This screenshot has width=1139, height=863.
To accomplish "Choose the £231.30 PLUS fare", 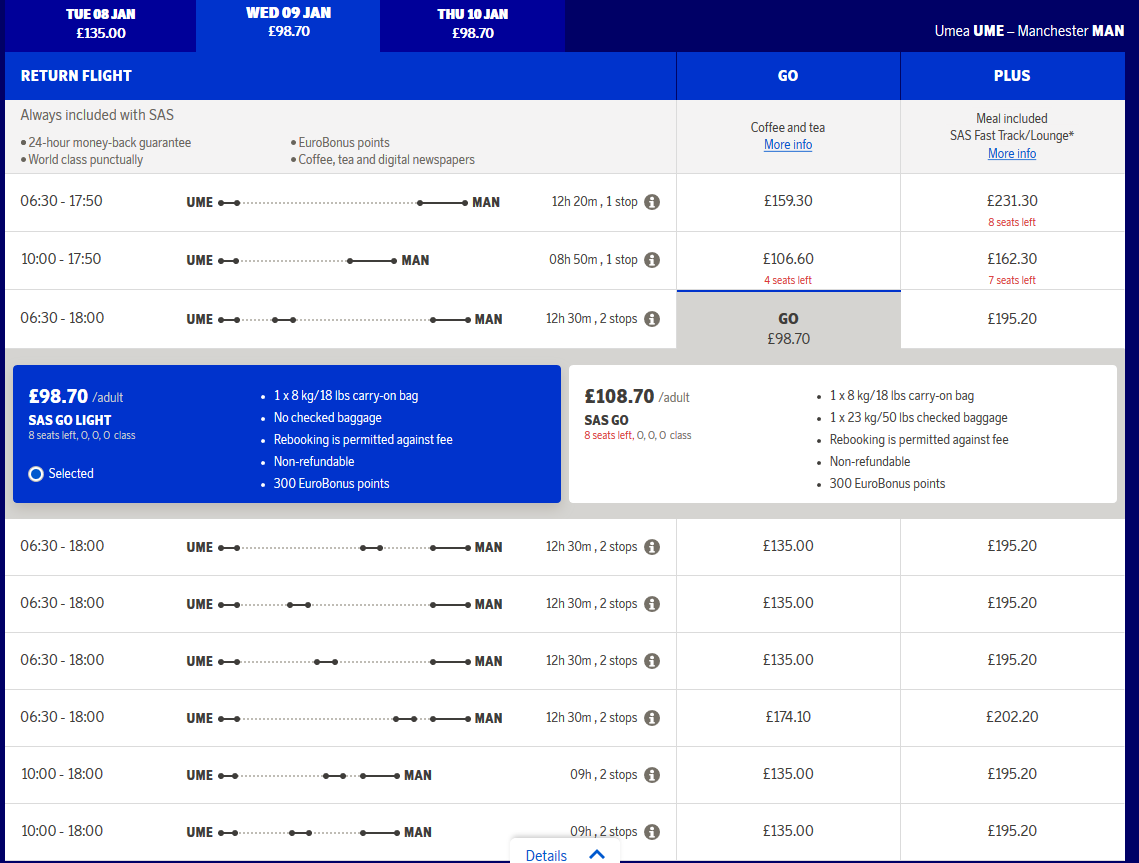I will pyautogui.click(x=1012, y=202).
